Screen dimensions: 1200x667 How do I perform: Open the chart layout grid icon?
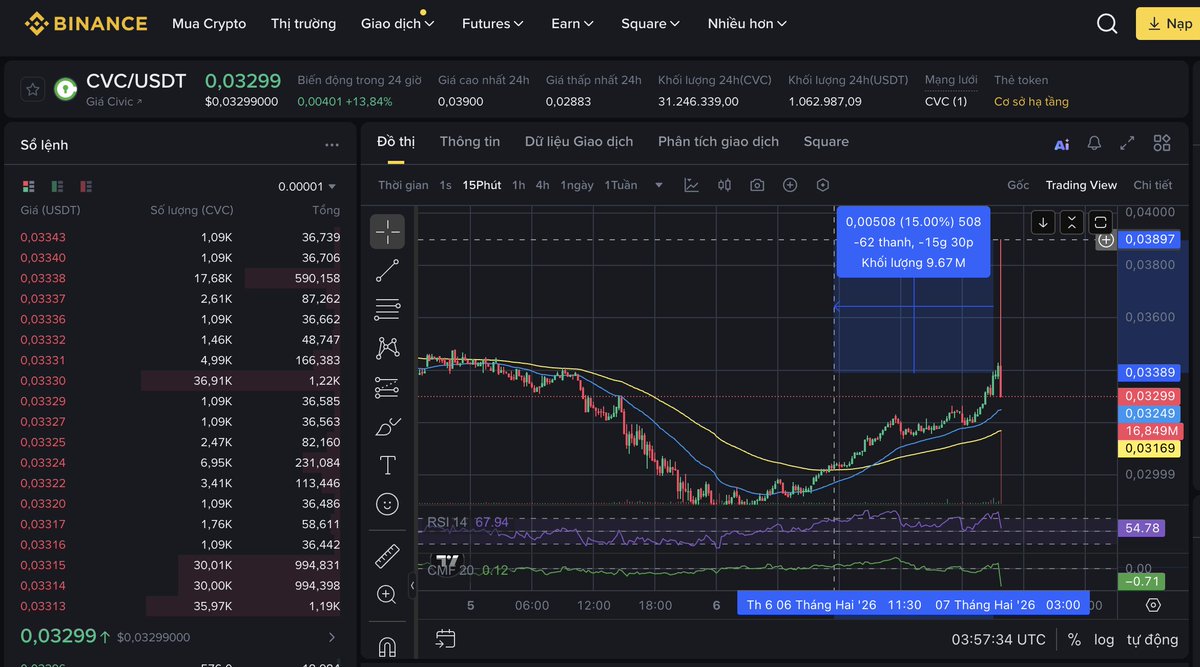pyautogui.click(x=1162, y=143)
